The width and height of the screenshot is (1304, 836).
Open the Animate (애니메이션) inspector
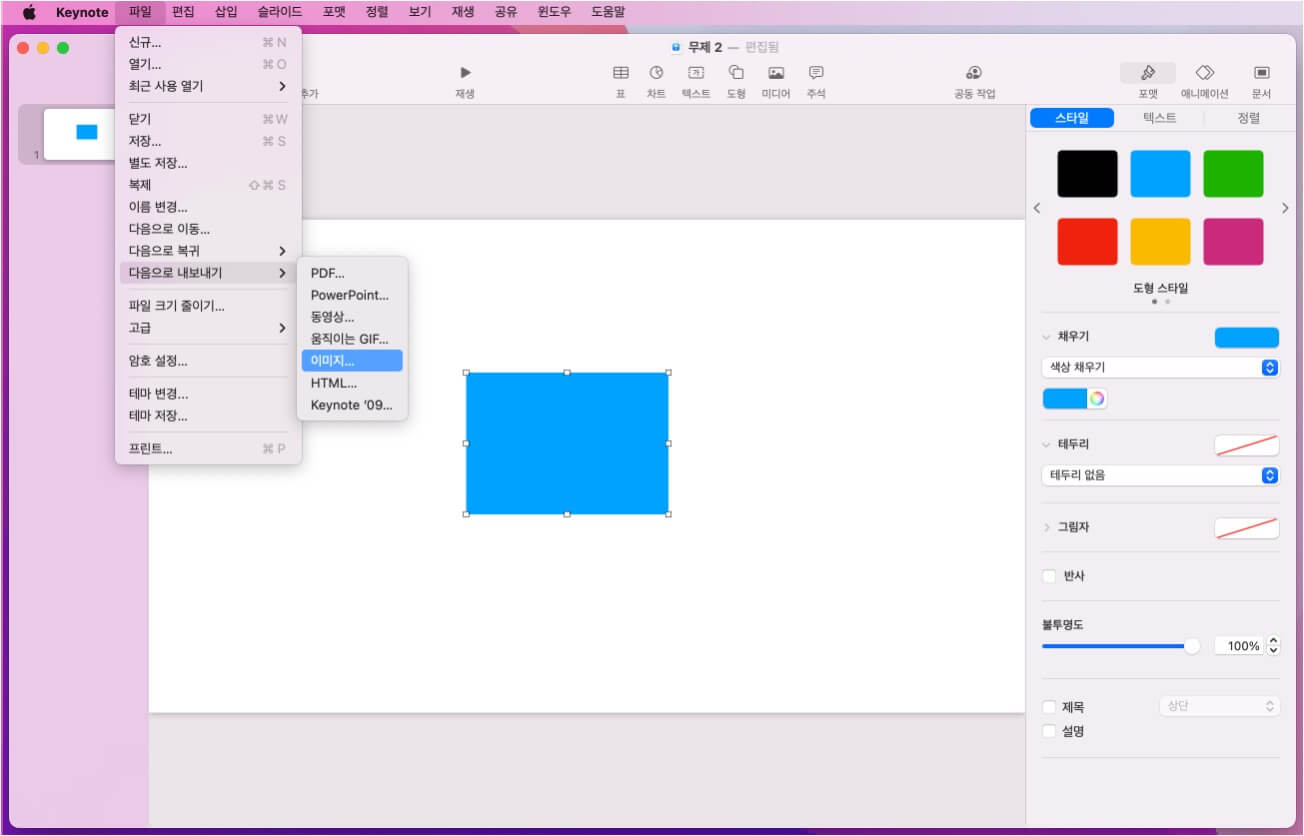(1205, 73)
